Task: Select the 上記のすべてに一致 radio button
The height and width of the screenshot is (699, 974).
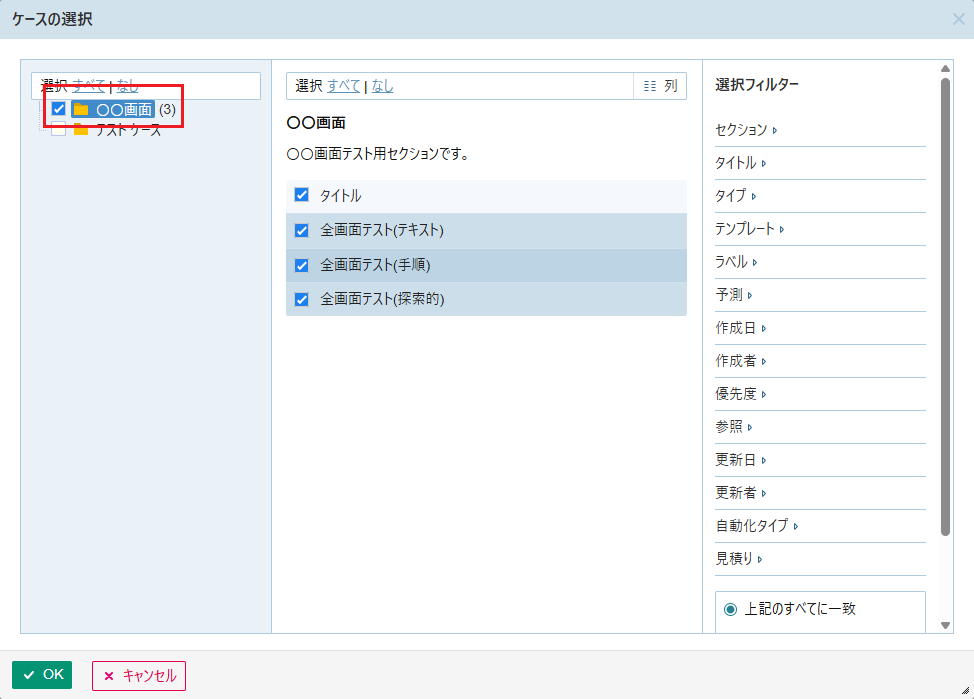Action: [730, 609]
